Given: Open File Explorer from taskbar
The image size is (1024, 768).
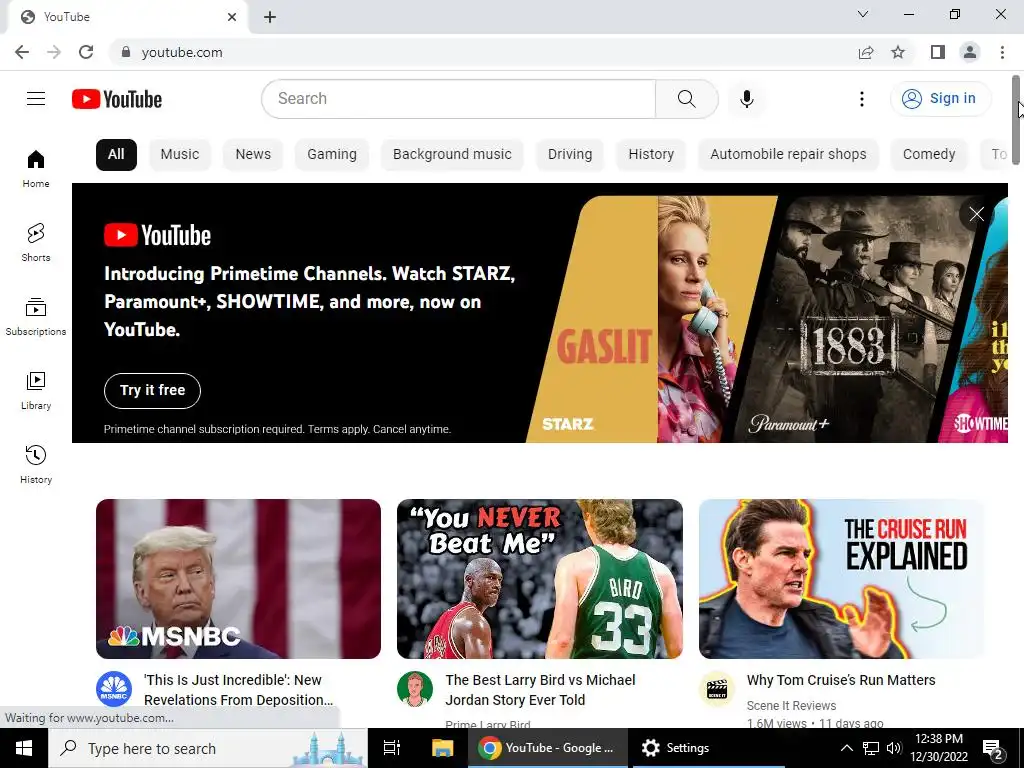Looking at the screenshot, I should click(x=442, y=748).
